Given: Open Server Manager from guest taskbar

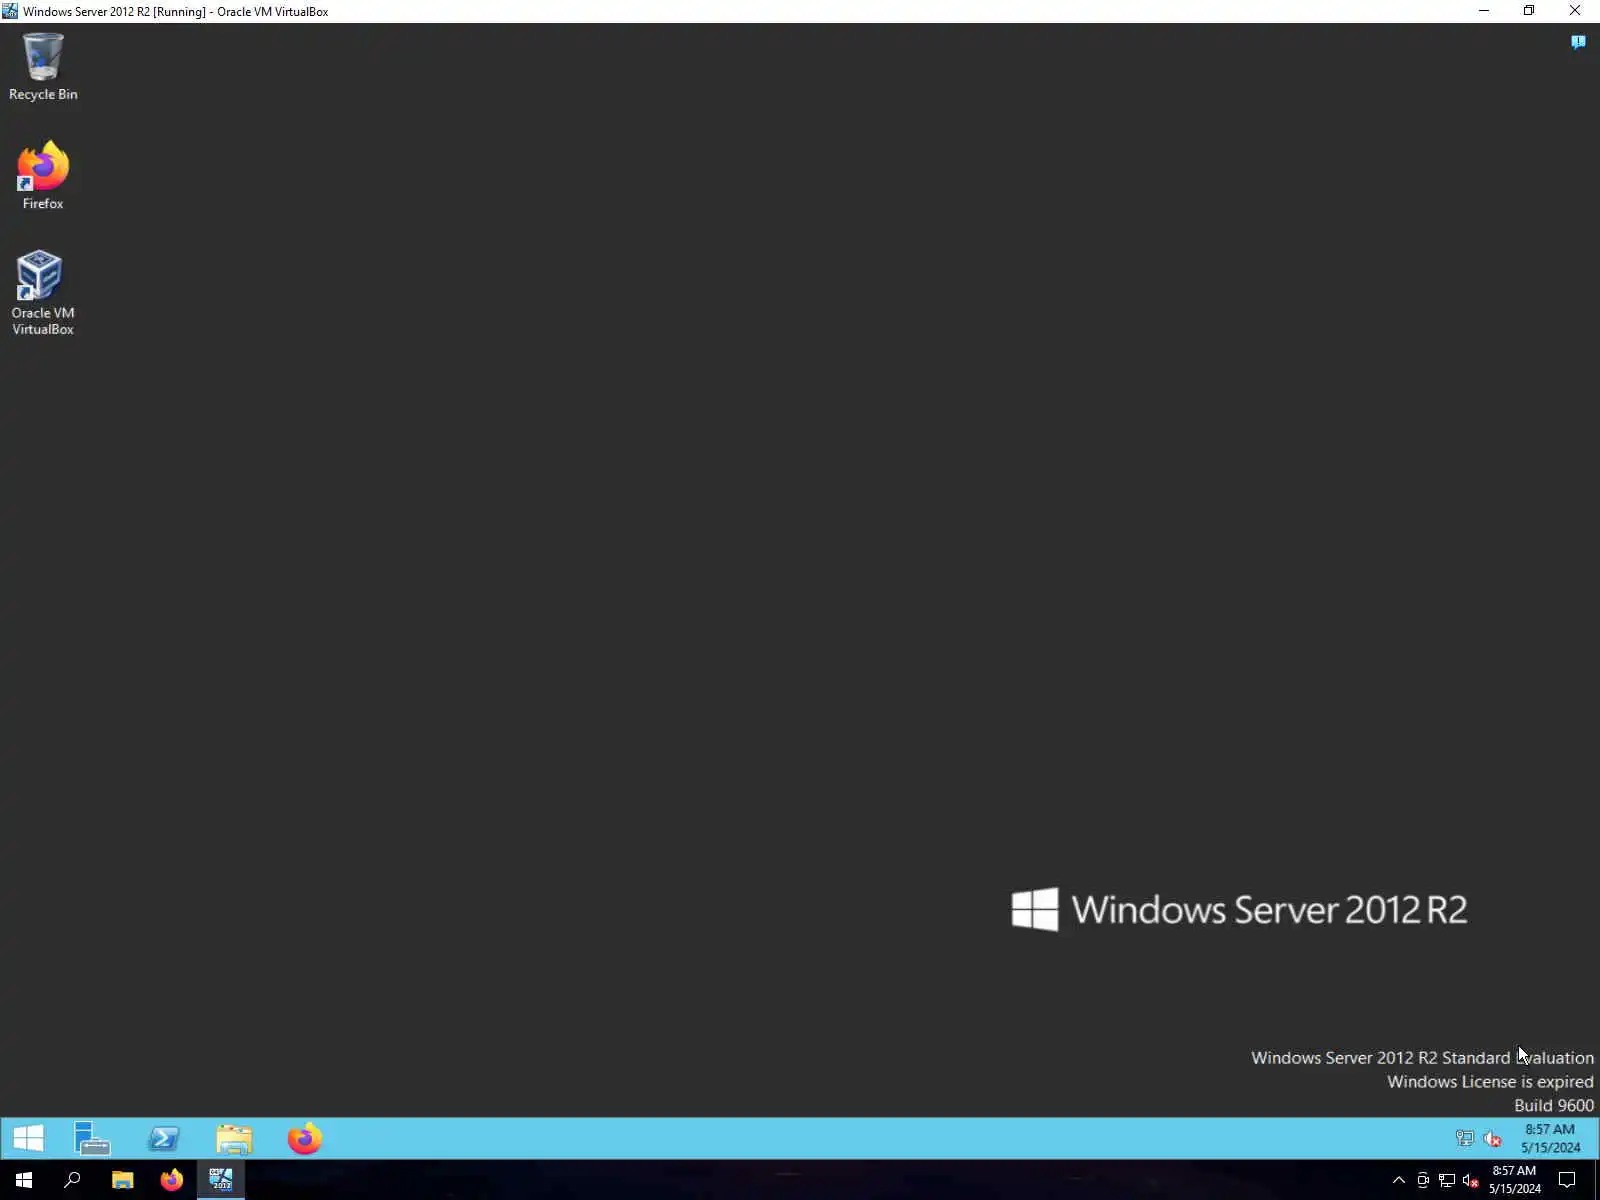Looking at the screenshot, I should [92, 1138].
